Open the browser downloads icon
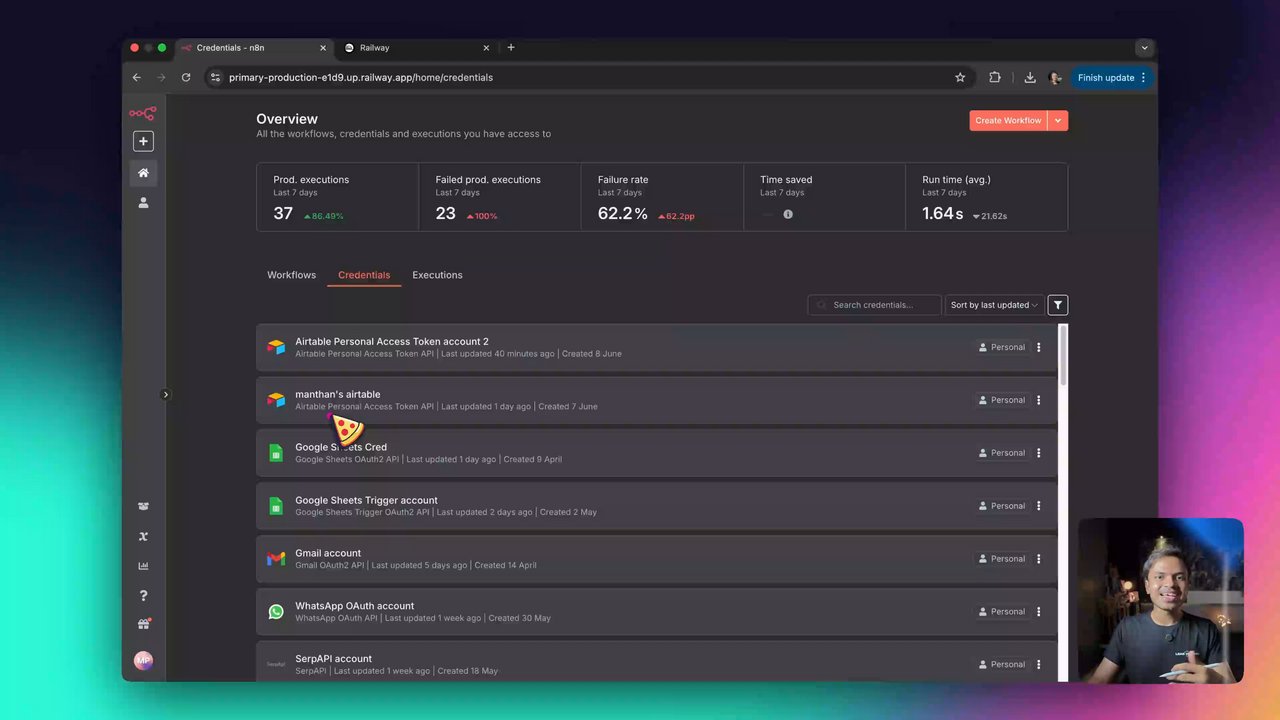 1030,77
